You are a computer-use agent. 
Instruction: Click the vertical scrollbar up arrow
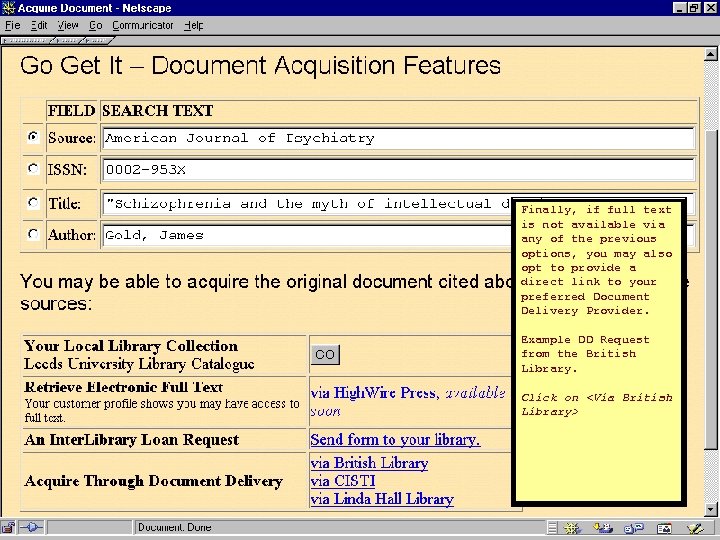pos(710,54)
